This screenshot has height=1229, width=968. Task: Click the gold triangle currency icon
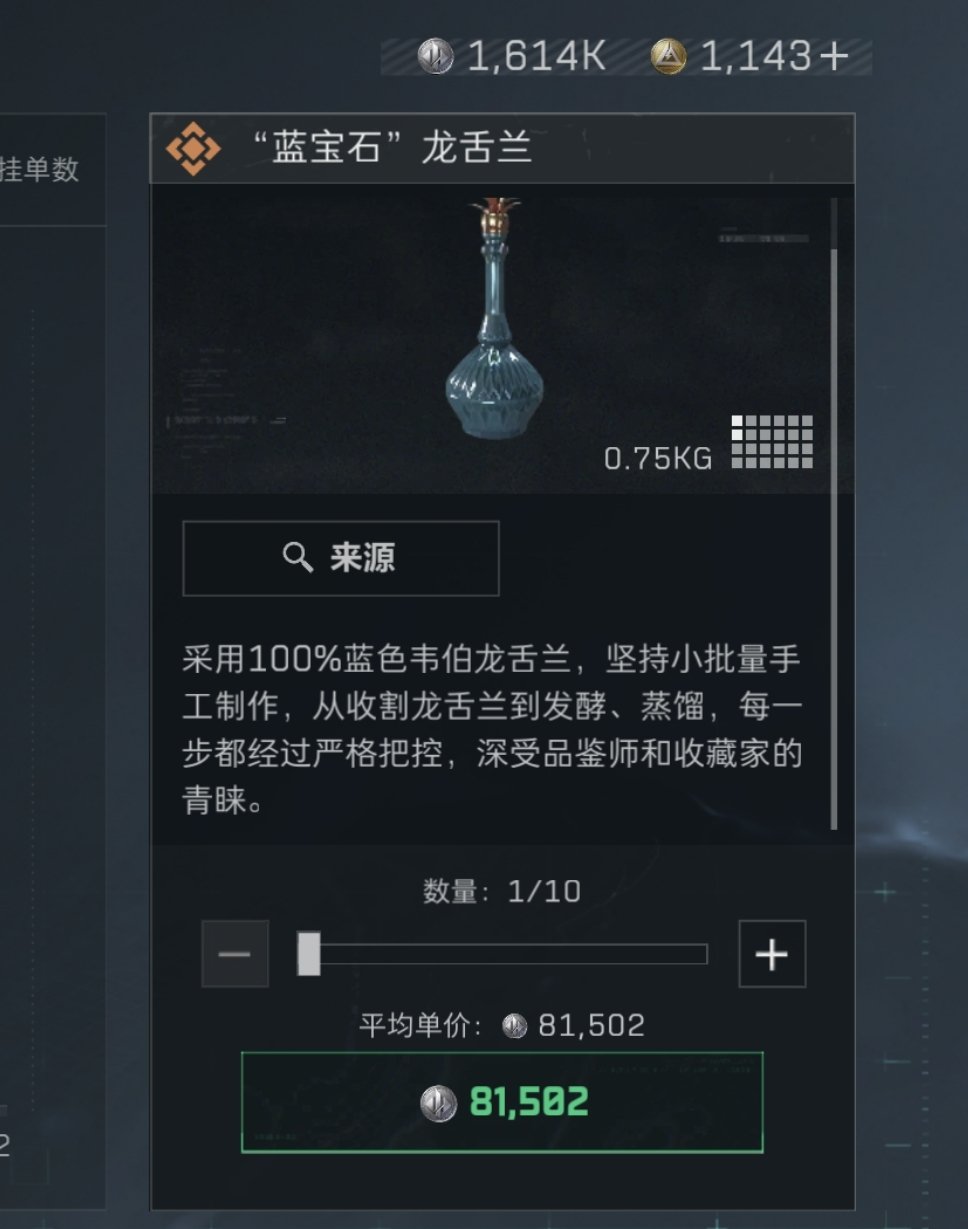[x=669, y=57]
